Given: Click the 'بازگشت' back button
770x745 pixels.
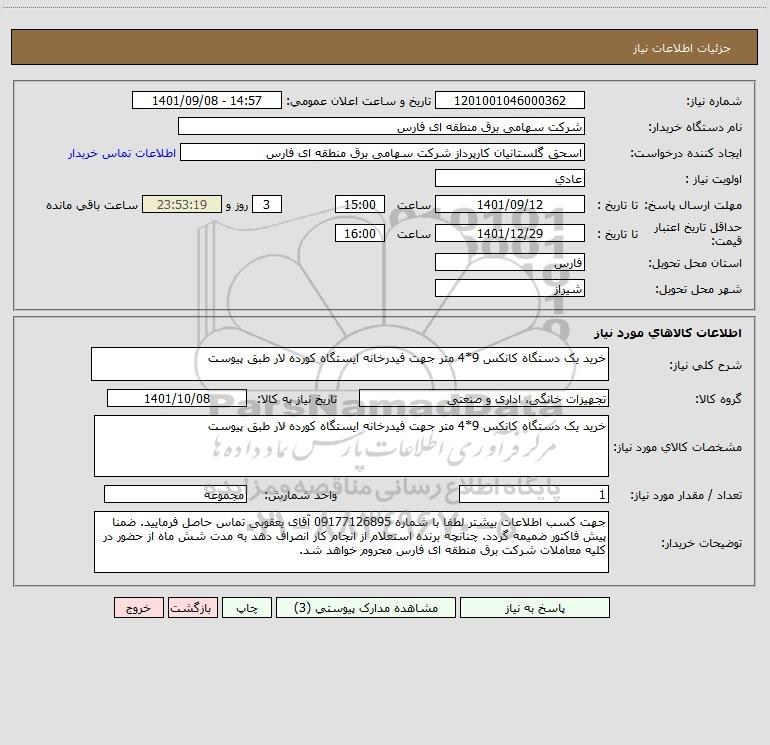Looking at the screenshot, I should (x=192, y=608).
